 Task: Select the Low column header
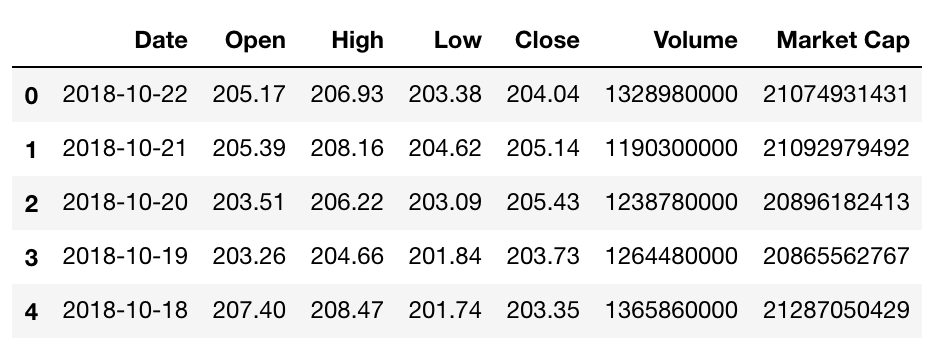(x=458, y=40)
